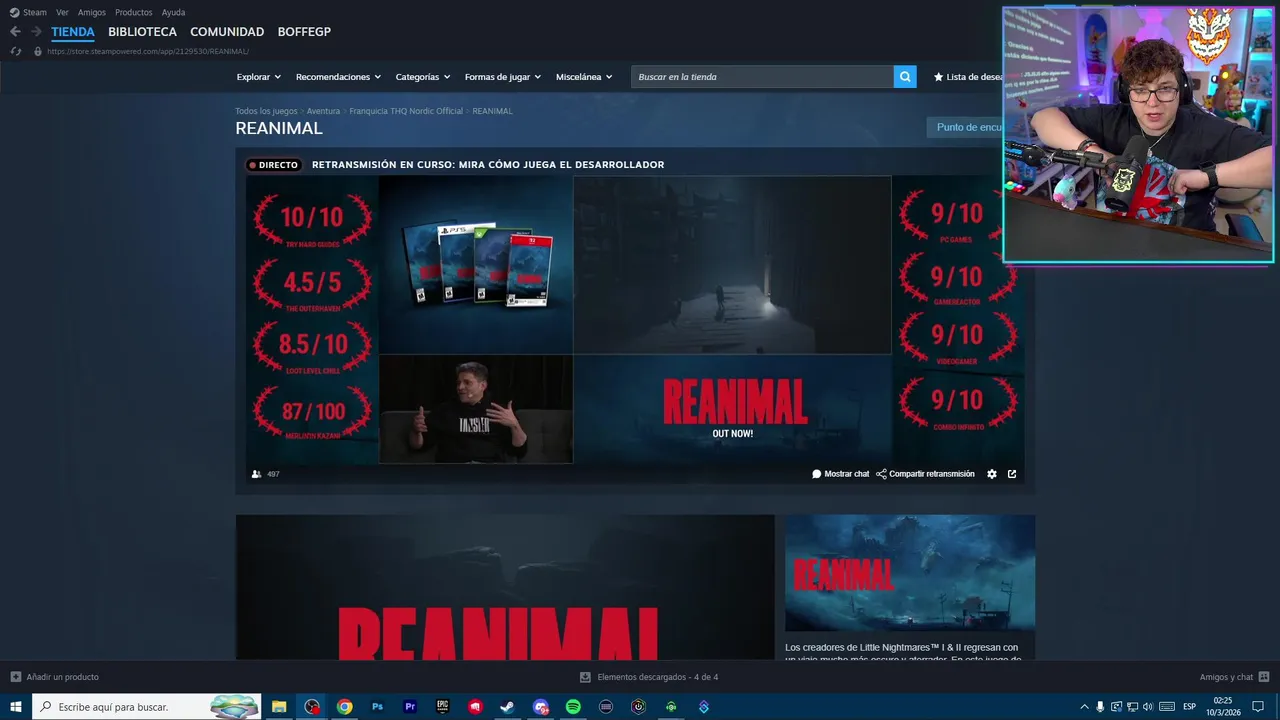Switch to the TIENDA tab
Image resolution: width=1280 pixels, height=720 pixels.
(x=73, y=32)
